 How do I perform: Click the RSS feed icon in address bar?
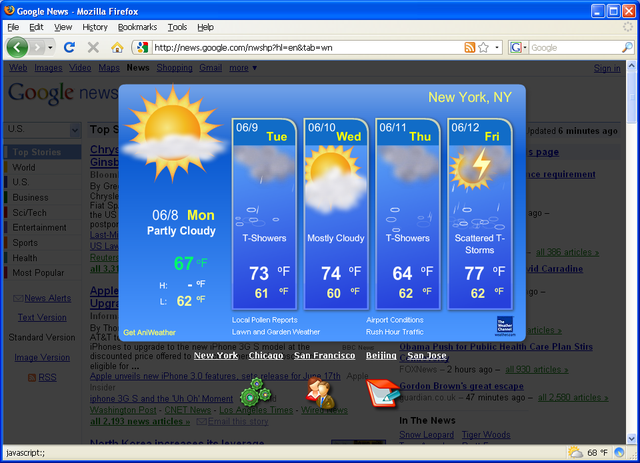[x=469, y=47]
